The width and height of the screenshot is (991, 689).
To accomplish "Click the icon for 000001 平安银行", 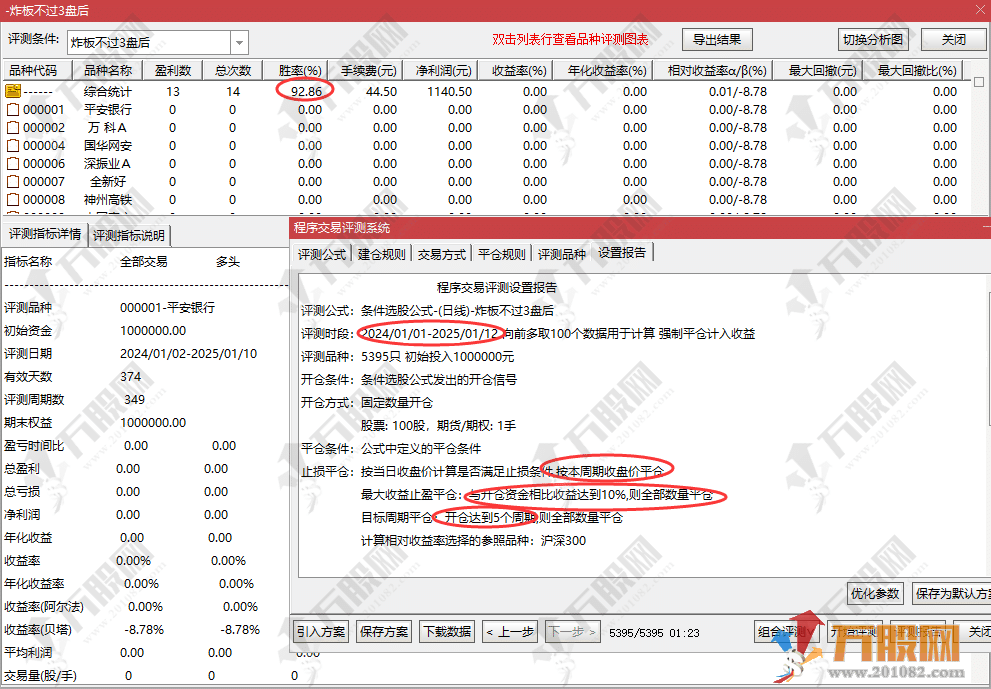I will [x=13, y=109].
